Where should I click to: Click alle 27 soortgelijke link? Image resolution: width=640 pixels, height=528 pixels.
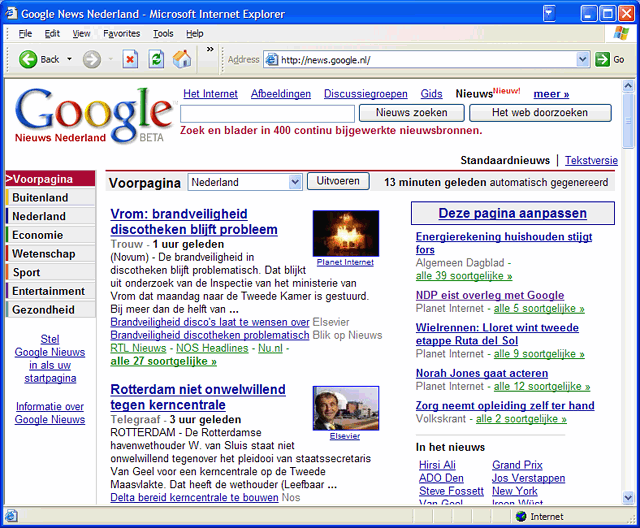coord(163,361)
